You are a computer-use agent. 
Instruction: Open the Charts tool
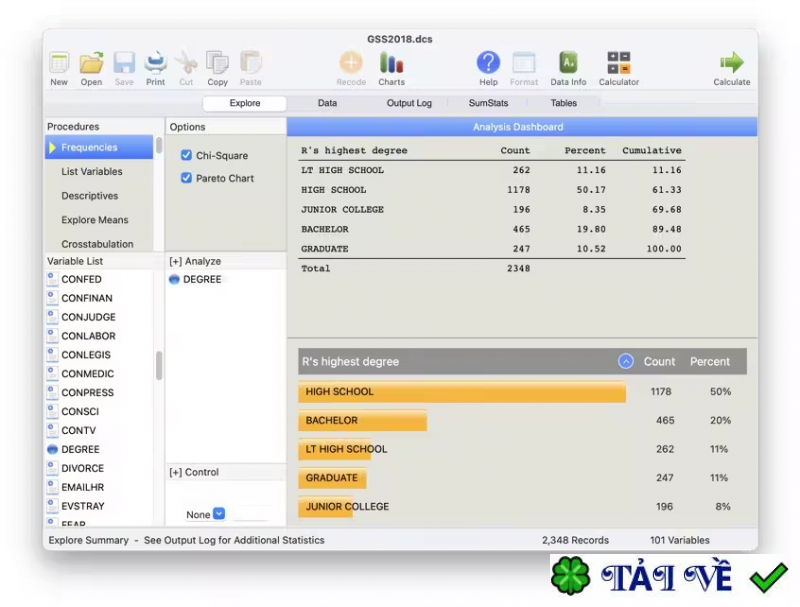[x=391, y=63]
